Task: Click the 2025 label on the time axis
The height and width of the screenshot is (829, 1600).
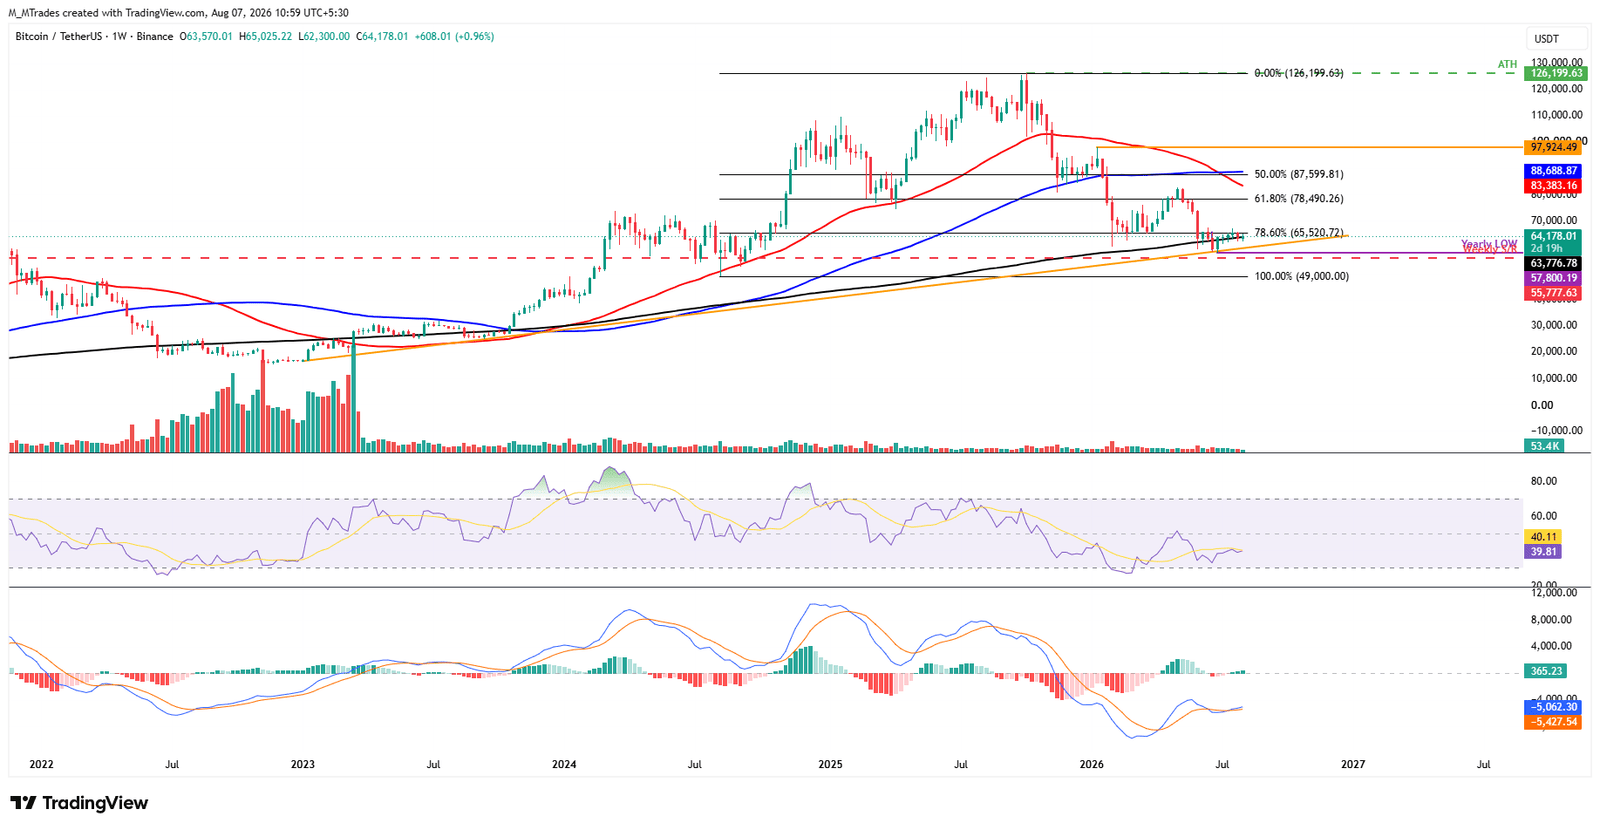Action: pyautogui.click(x=830, y=765)
